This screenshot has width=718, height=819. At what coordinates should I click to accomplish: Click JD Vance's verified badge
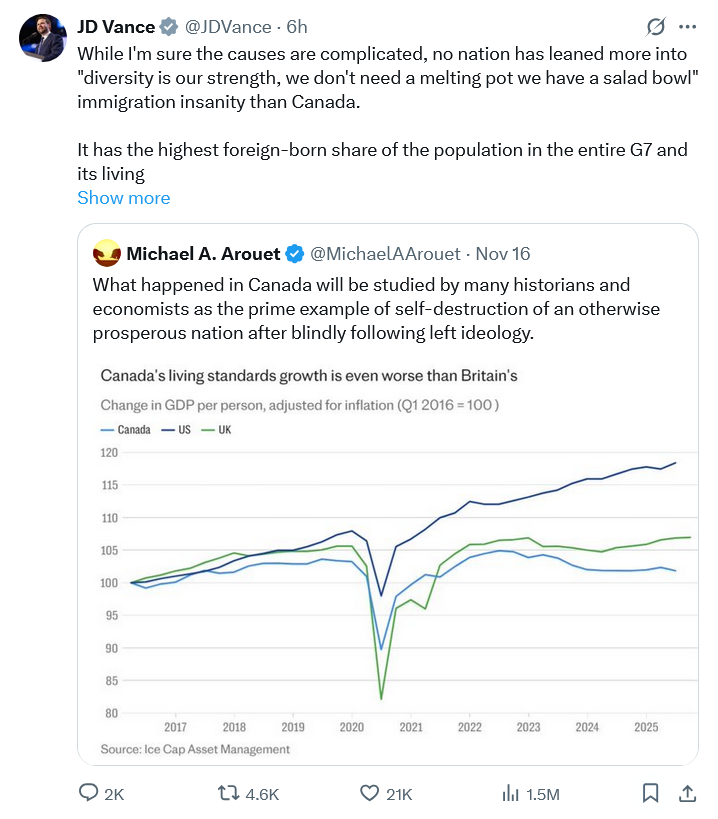tap(168, 27)
